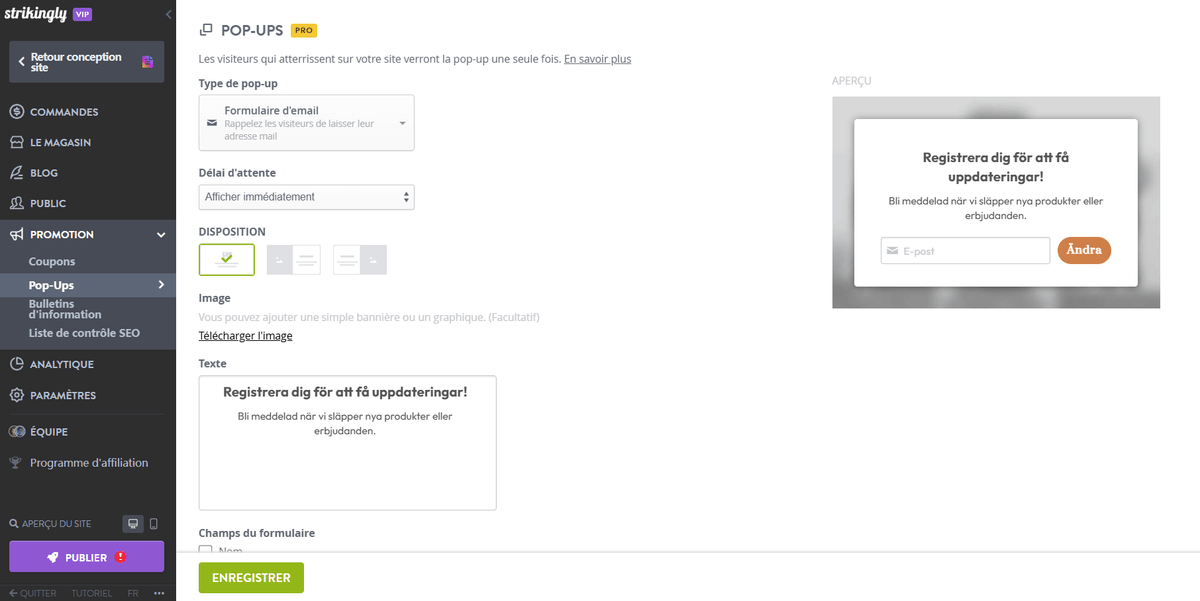The image size is (1200, 601).
Task: Enable the Nom form field checkbox
Action: pyautogui.click(x=207, y=549)
